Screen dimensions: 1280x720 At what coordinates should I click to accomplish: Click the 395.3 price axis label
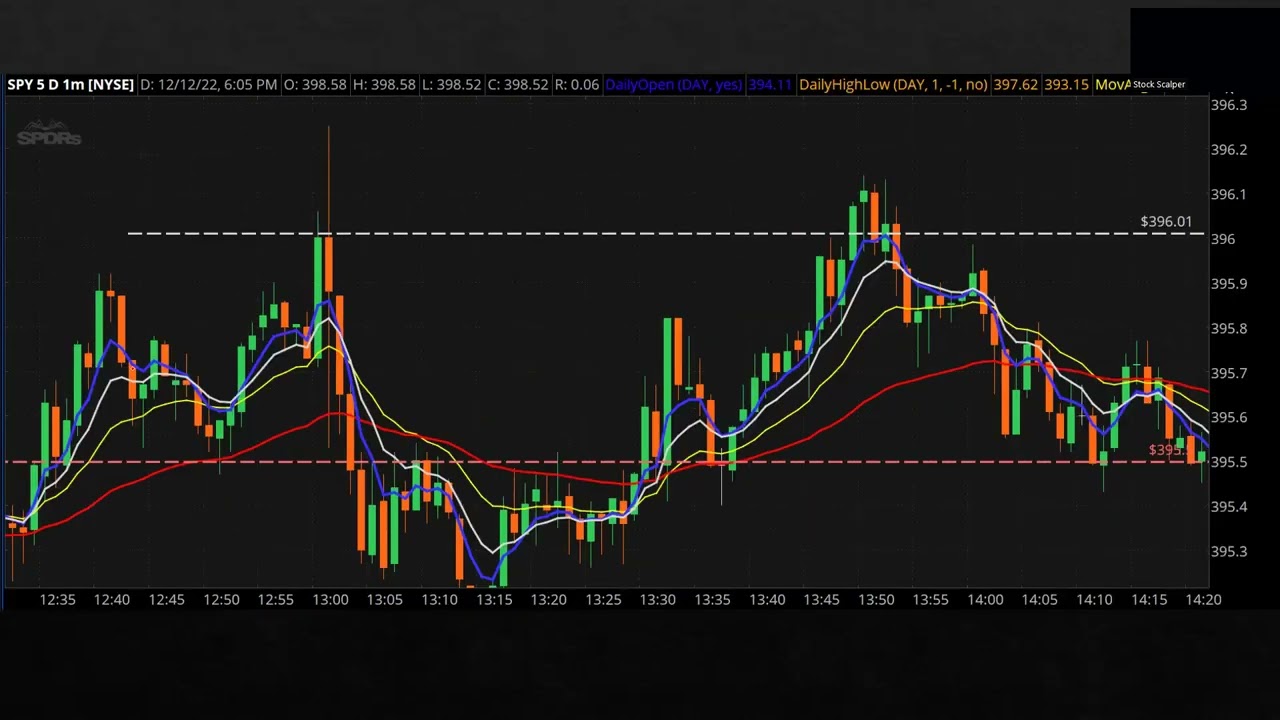pyautogui.click(x=1229, y=552)
